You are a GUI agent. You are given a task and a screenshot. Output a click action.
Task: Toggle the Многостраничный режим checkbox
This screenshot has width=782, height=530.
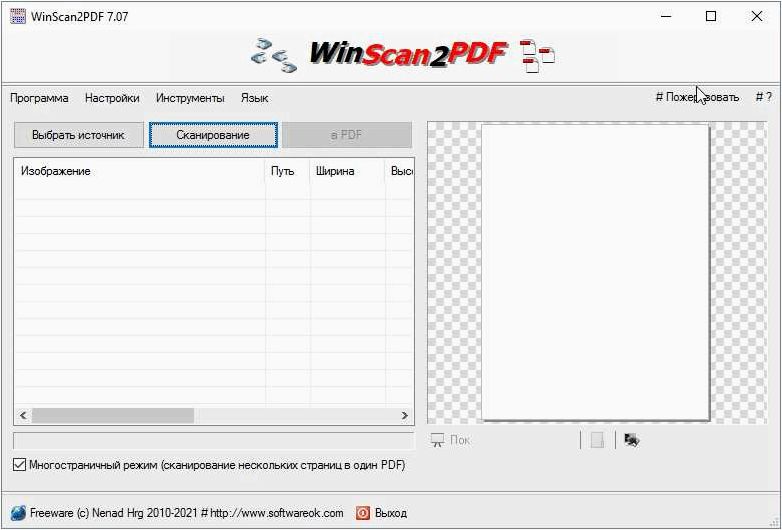(x=19, y=465)
